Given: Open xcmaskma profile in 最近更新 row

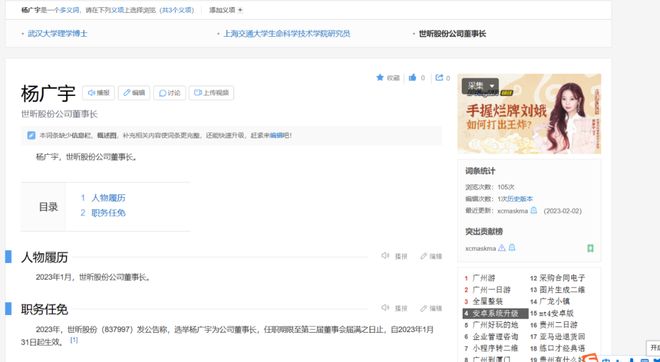Looking at the screenshot, I should click(512, 211).
